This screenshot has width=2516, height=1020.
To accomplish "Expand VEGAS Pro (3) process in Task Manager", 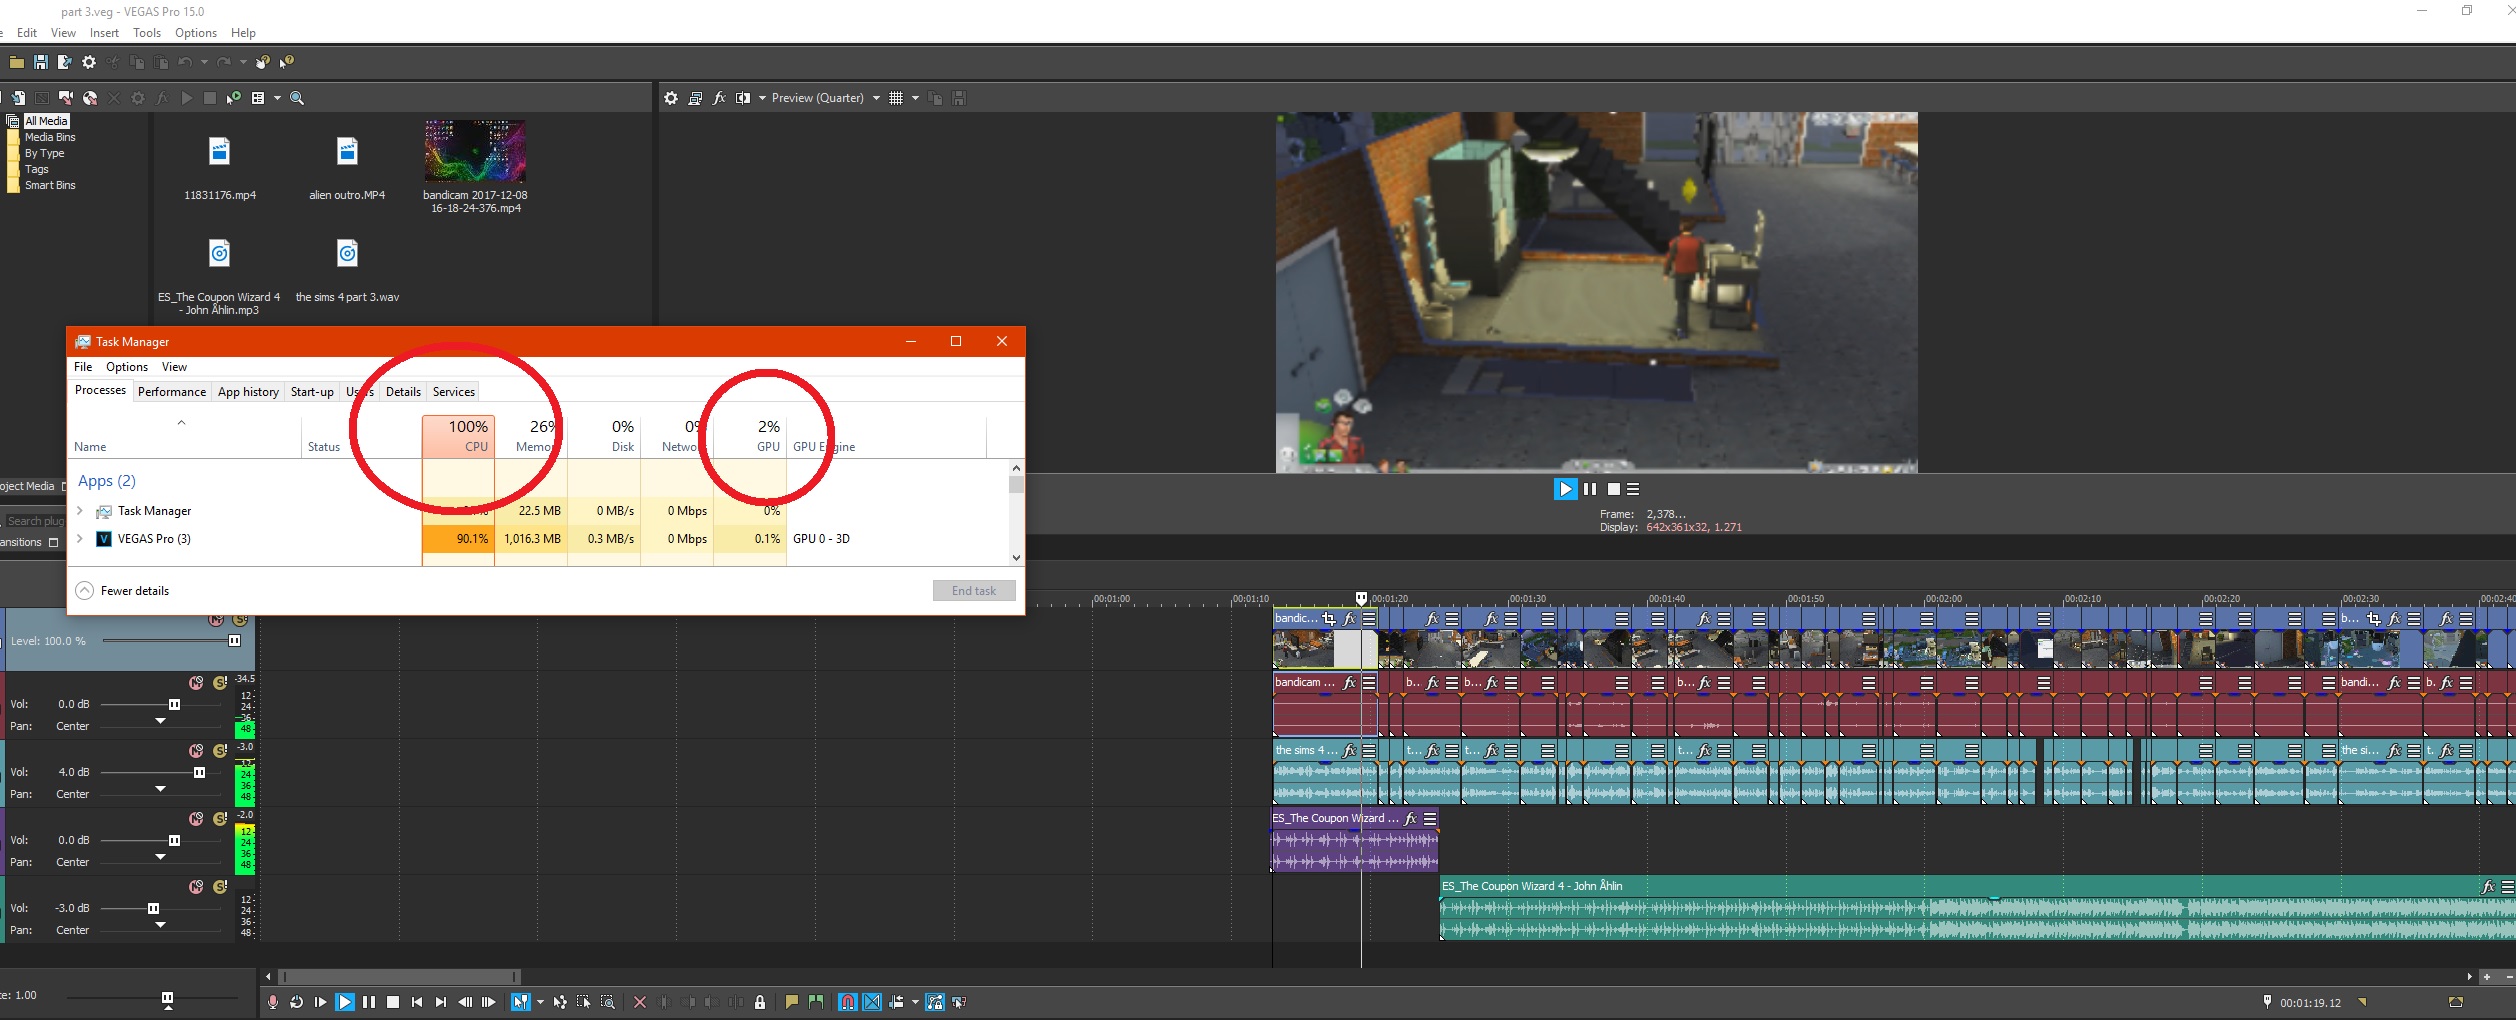I will click(x=80, y=538).
